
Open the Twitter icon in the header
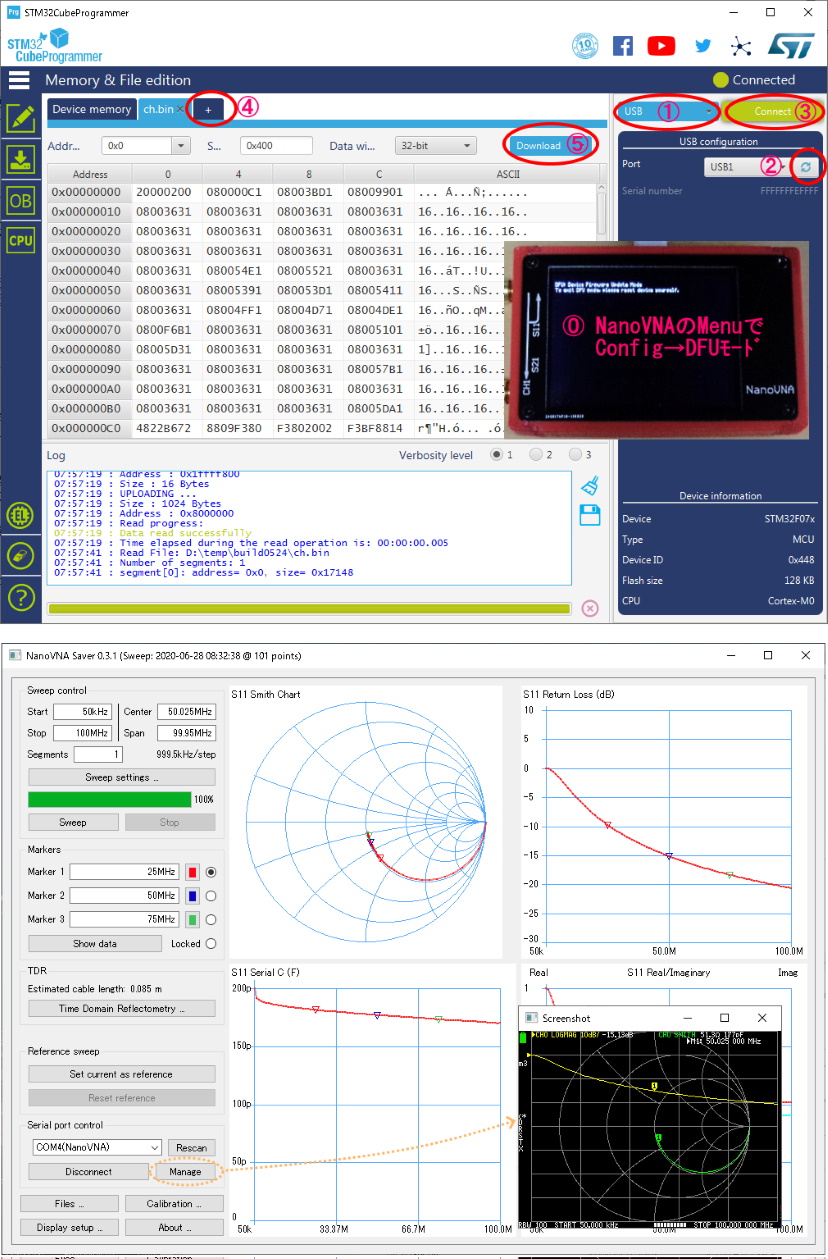click(703, 46)
